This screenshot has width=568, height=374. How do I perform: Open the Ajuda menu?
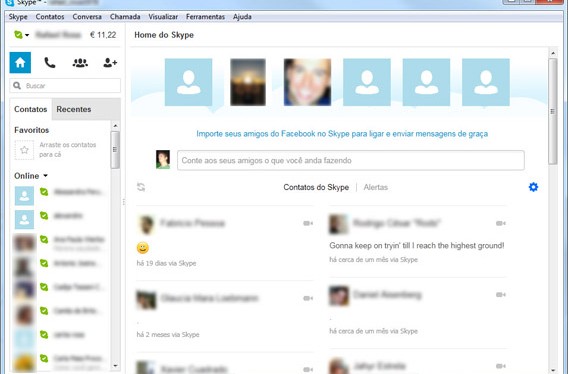point(242,17)
